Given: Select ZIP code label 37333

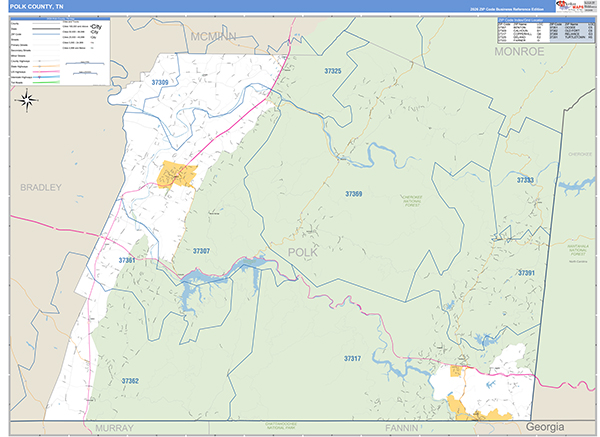Looking at the screenshot, I should (x=525, y=180).
